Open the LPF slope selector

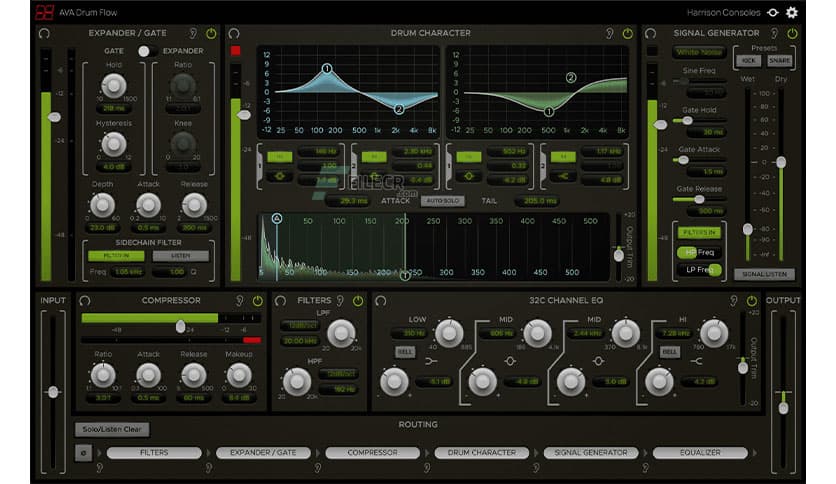click(x=300, y=326)
